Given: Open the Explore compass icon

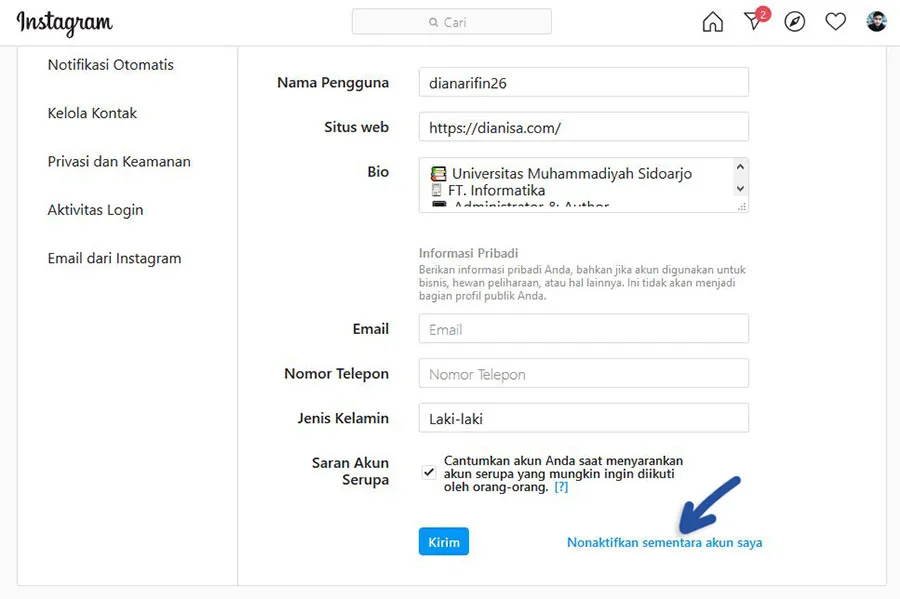Looking at the screenshot, I should click(x=795, y=22).
